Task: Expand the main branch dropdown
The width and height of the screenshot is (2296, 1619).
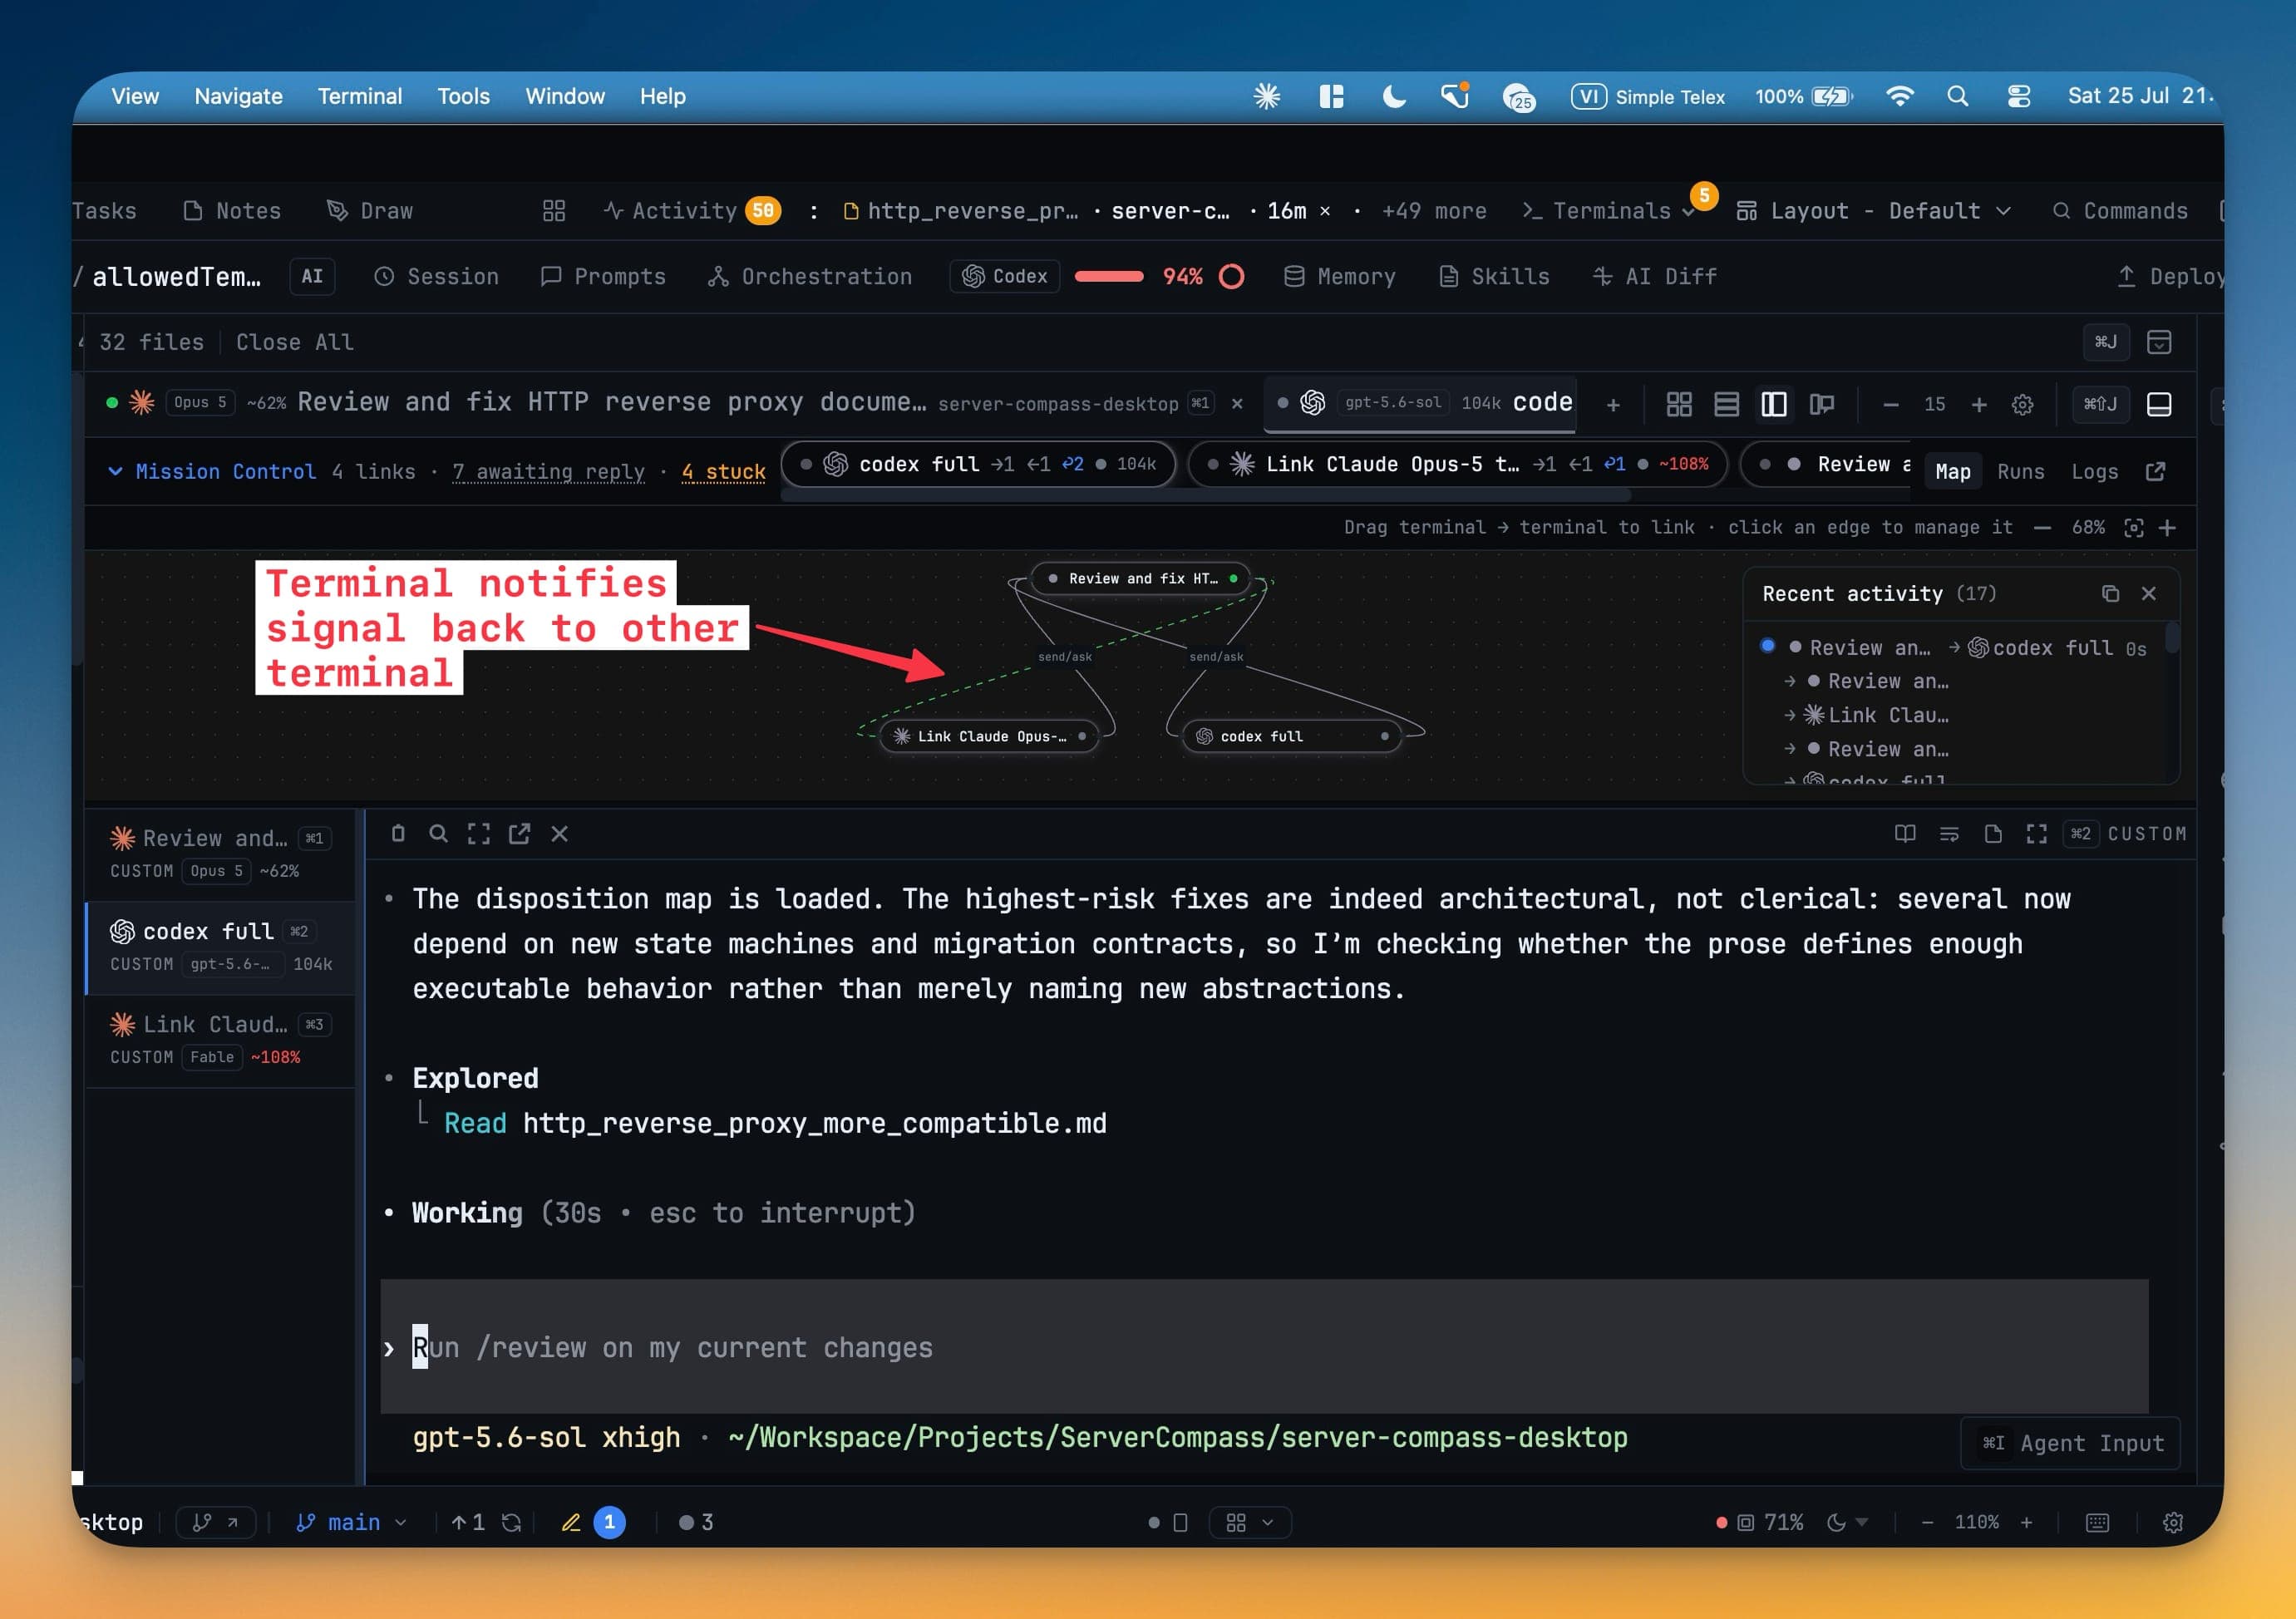Action: (x=352, y=1521)
